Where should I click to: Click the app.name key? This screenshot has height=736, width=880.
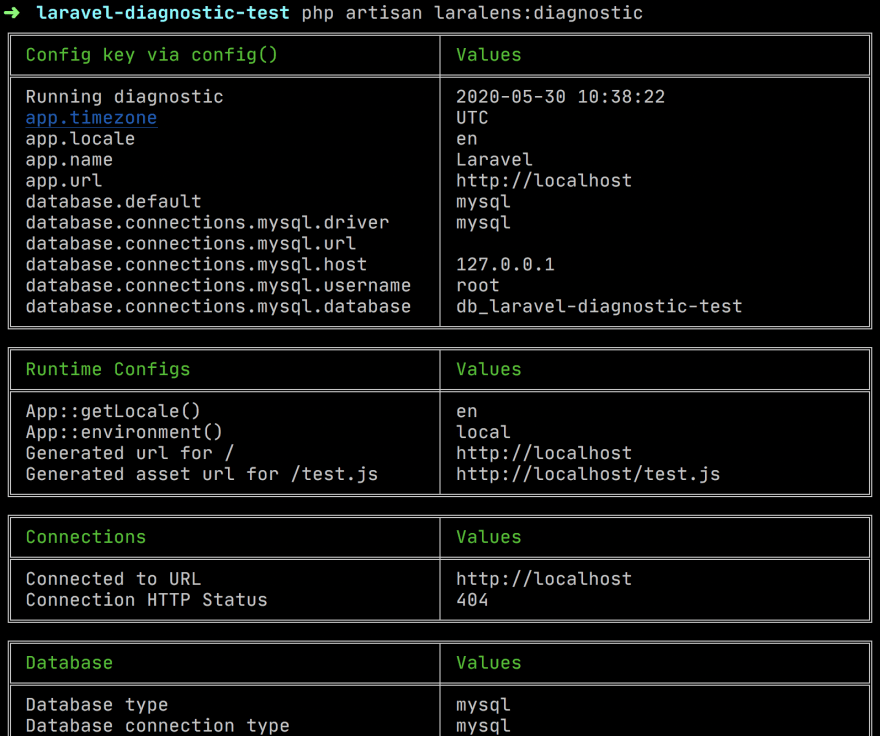pyautogui.click(x=69, y=160)
